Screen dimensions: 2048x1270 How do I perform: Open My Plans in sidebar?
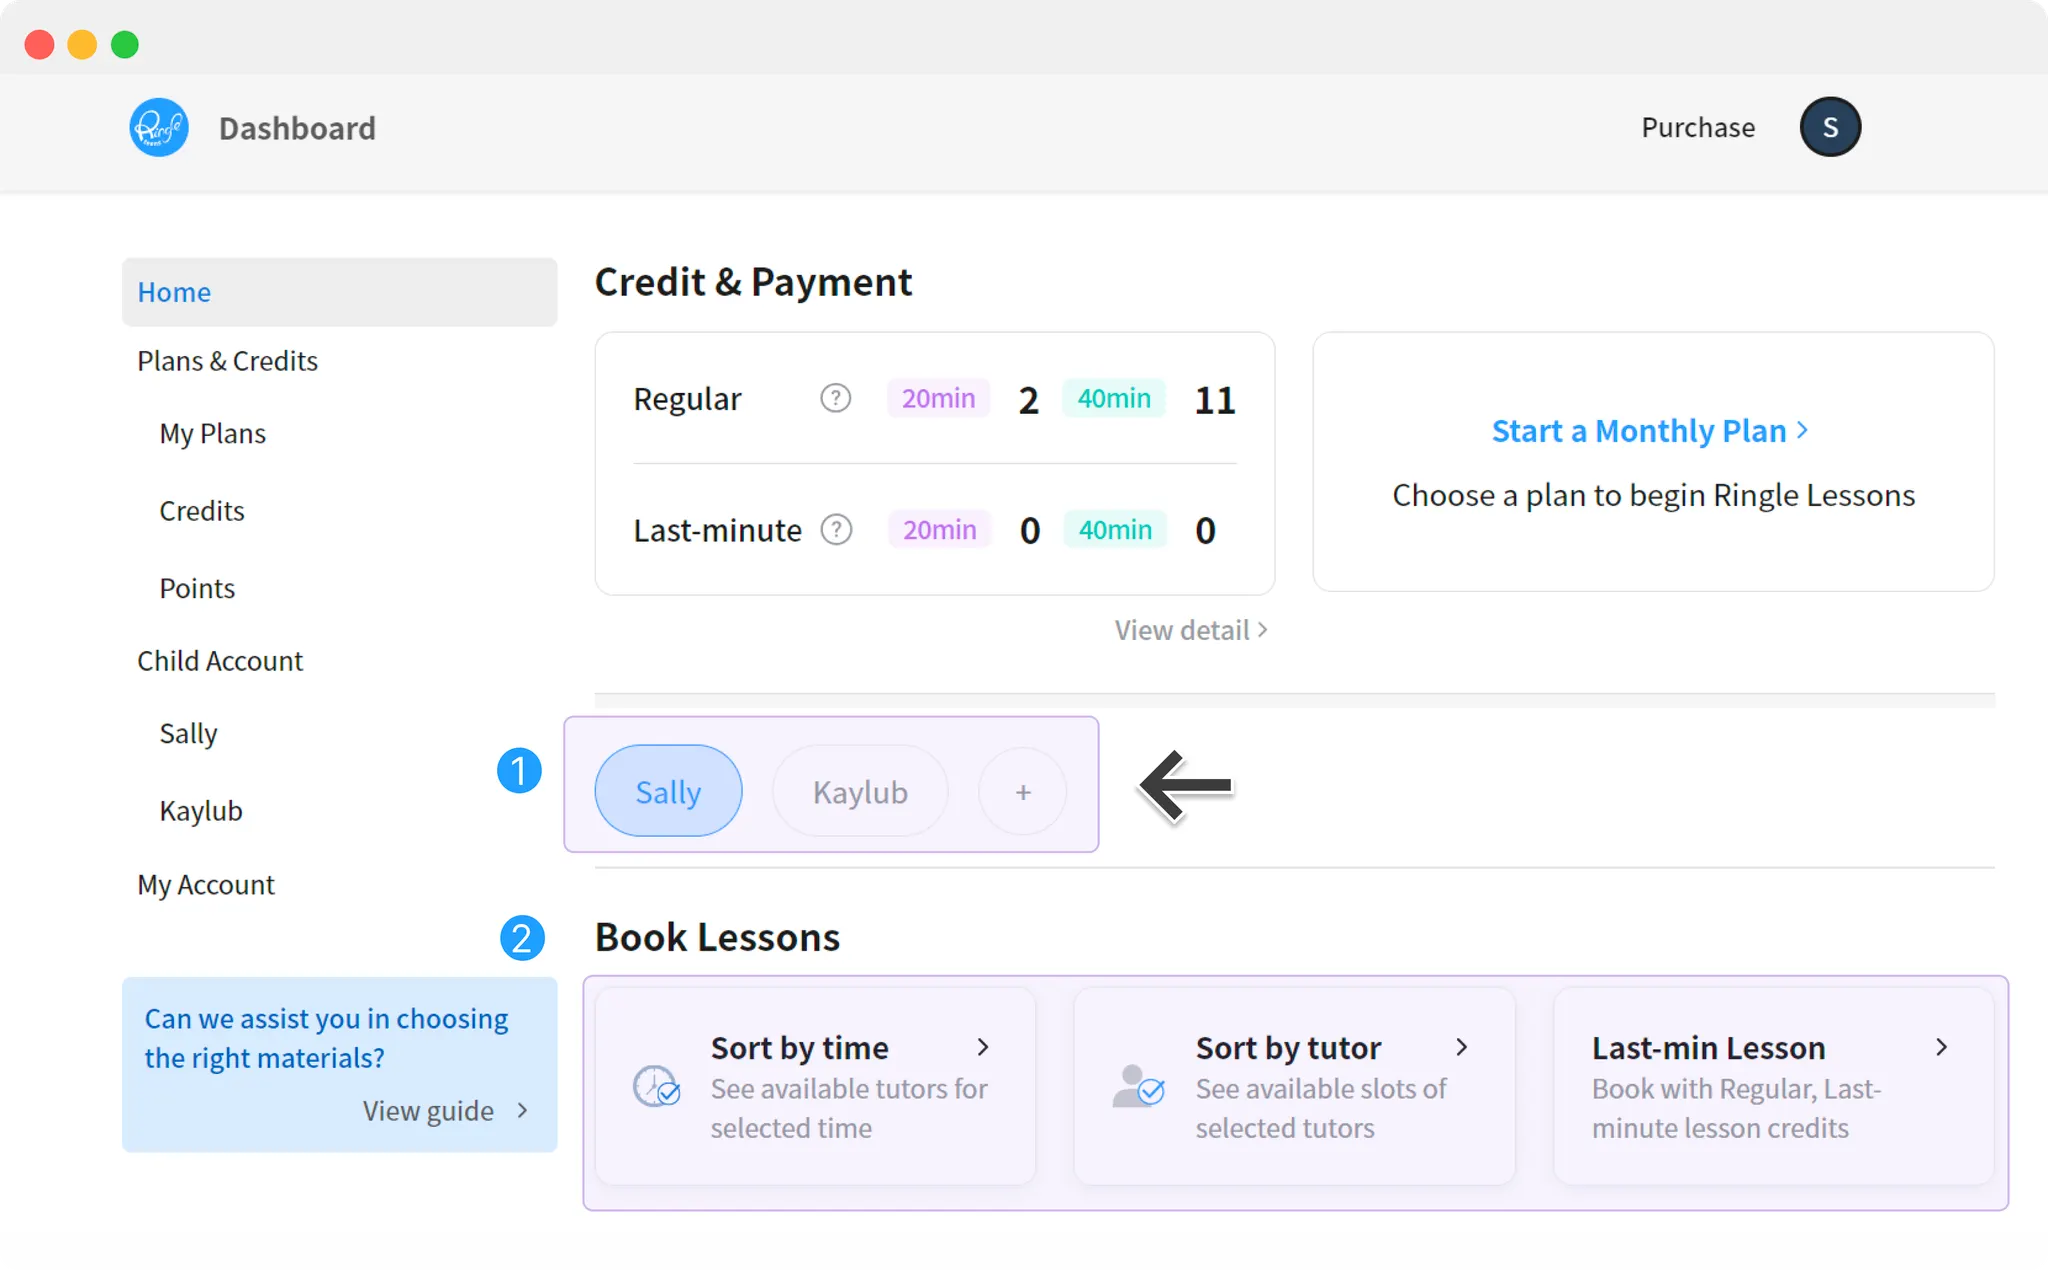[x=212, y=434]
